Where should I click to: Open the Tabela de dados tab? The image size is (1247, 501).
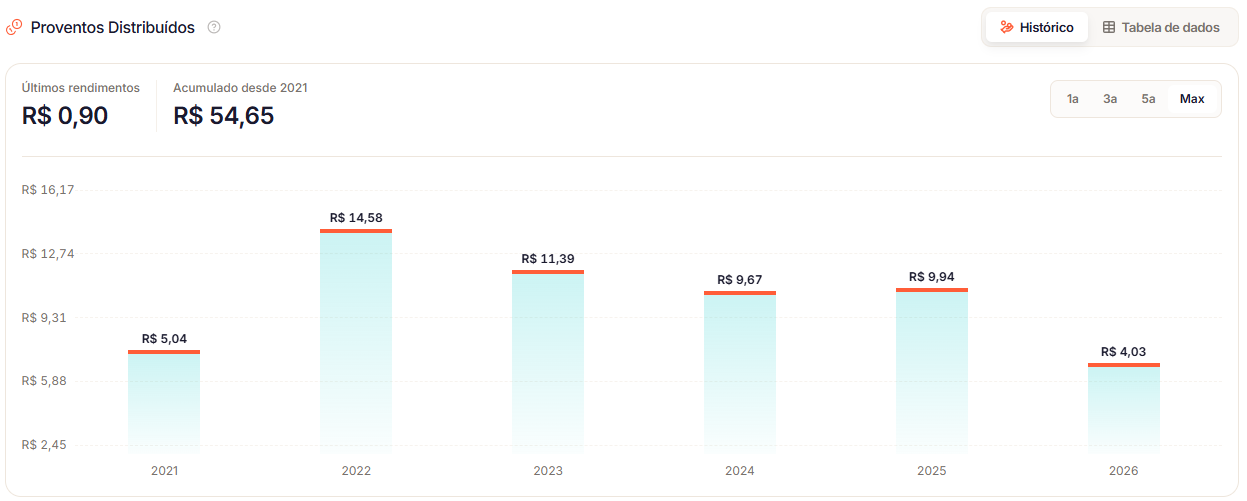click(1161, 27)
